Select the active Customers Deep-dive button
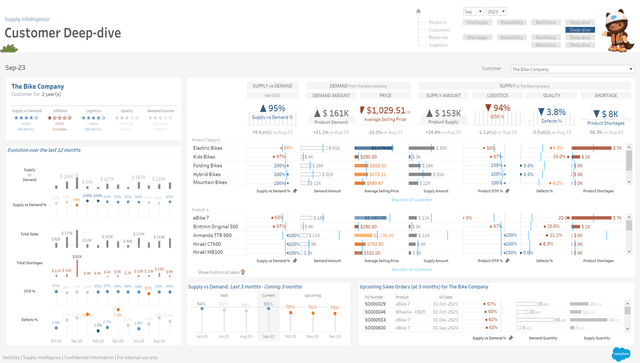This screenshot has width=640, height=363. [580, 30]
